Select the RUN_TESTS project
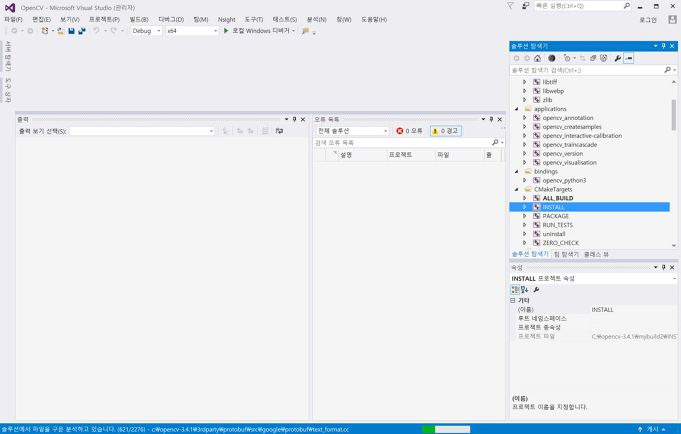Viewport: 681px width, 434px height. [558, 225]
